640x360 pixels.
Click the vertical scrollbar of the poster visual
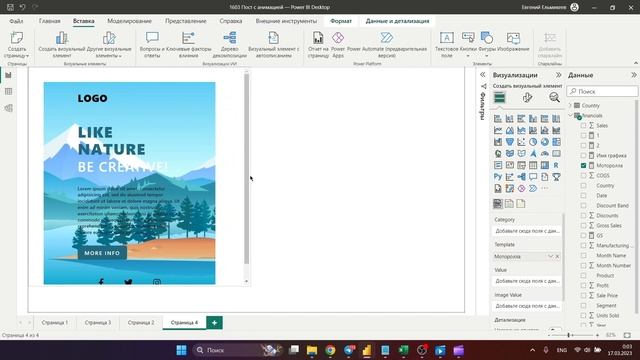click(246, 169)
